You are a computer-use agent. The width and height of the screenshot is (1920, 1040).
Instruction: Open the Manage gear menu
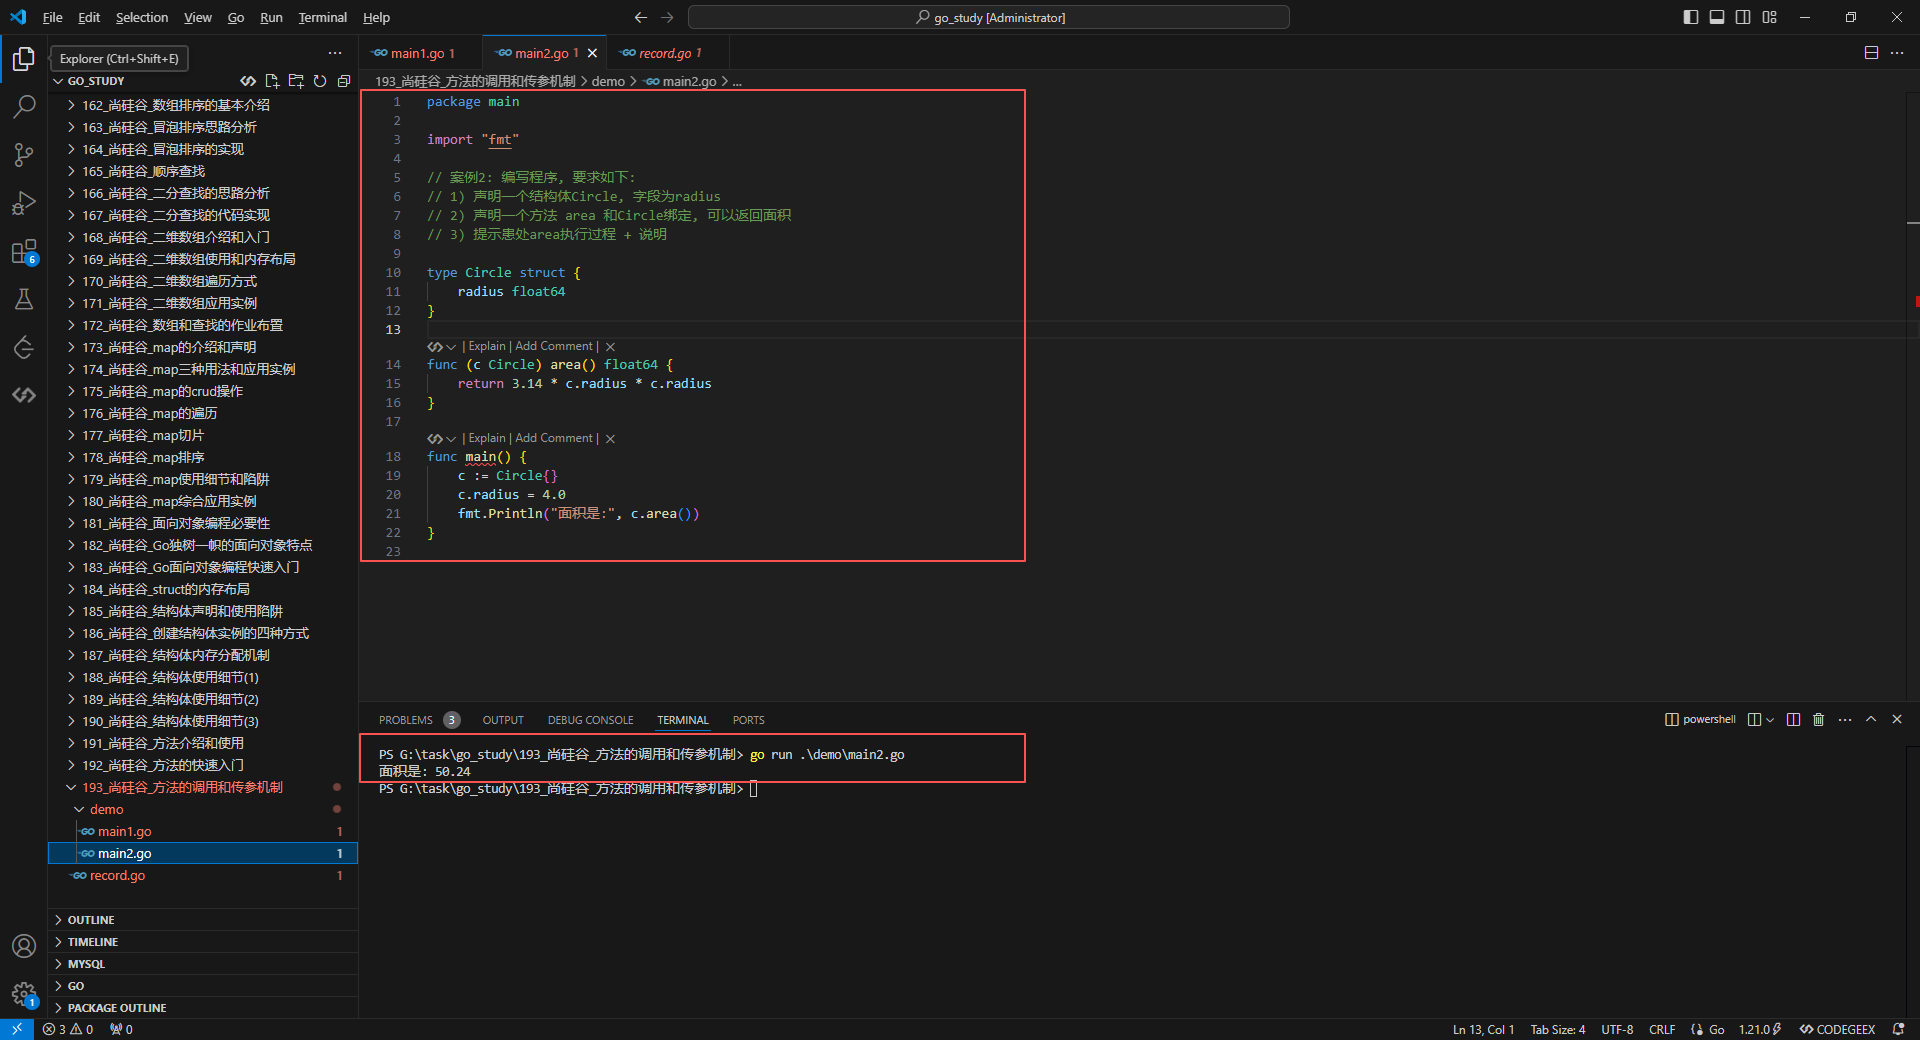point(24,994)
